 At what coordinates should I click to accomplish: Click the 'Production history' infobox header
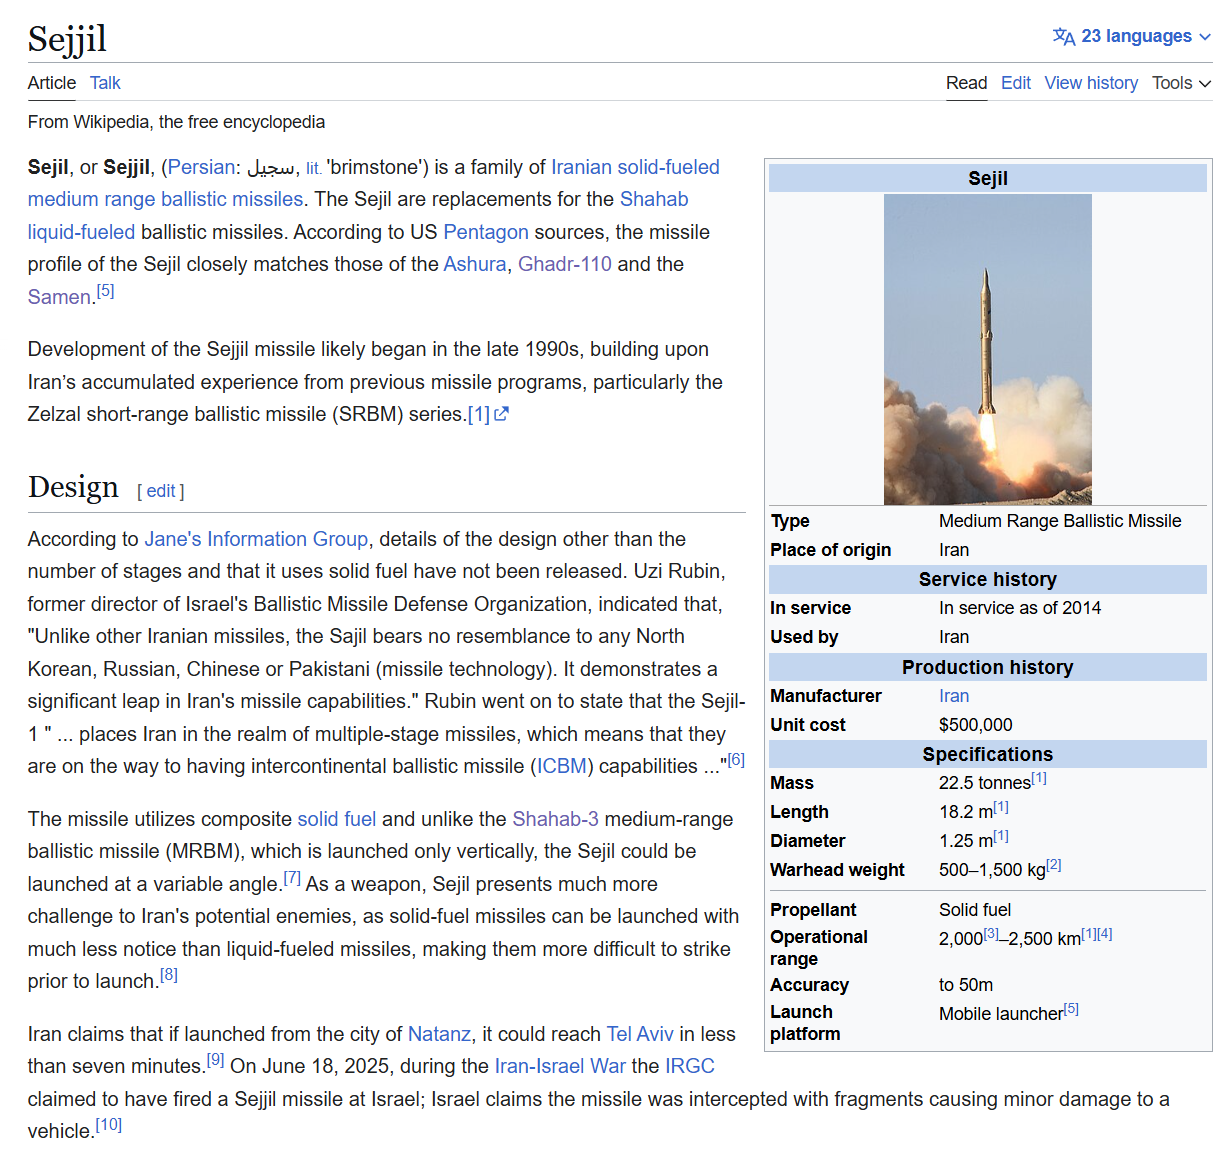988,667
